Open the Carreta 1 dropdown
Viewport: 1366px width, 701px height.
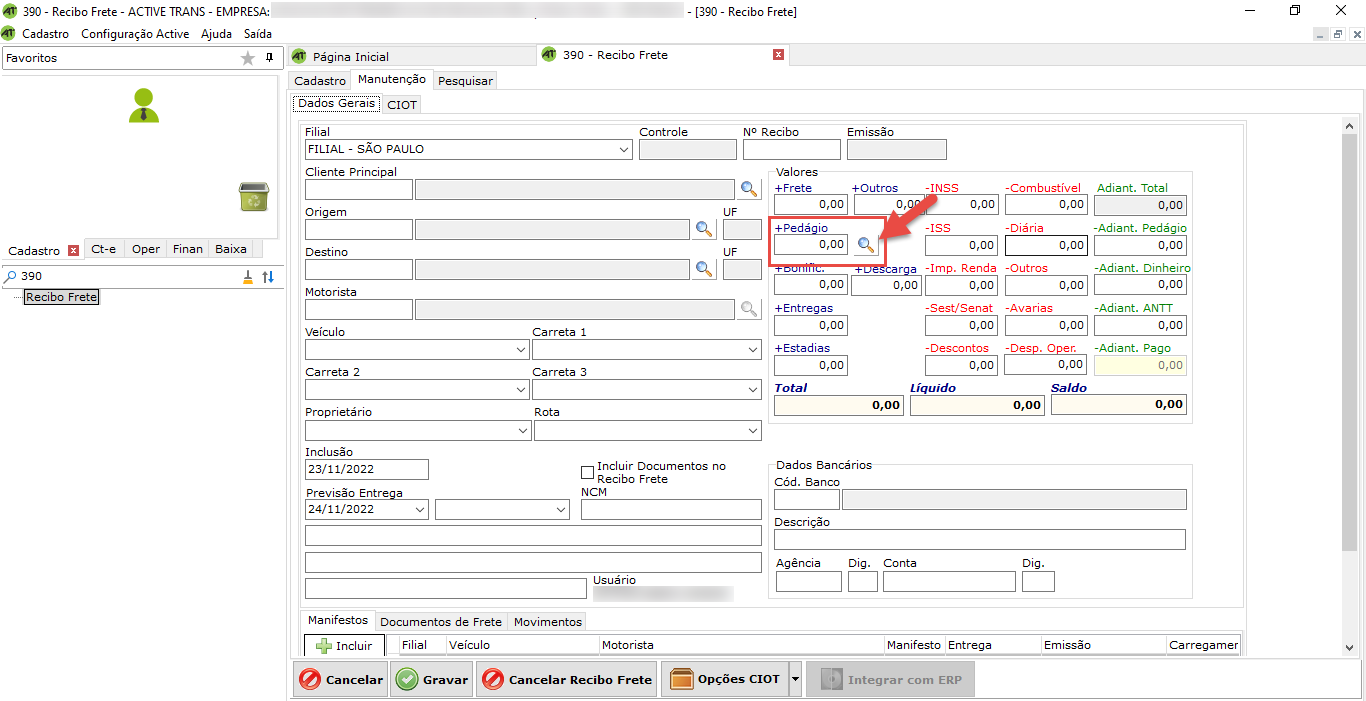[753, 349]
